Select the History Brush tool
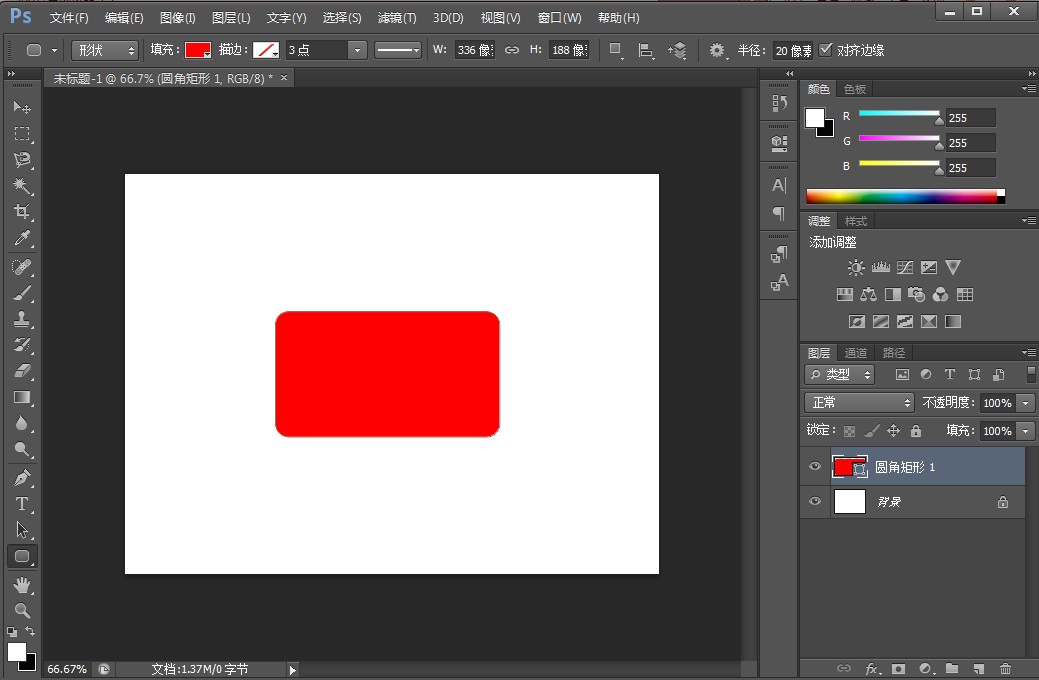Image resolution: width=1039 pixels, height=680 pixels. point(22,345)
